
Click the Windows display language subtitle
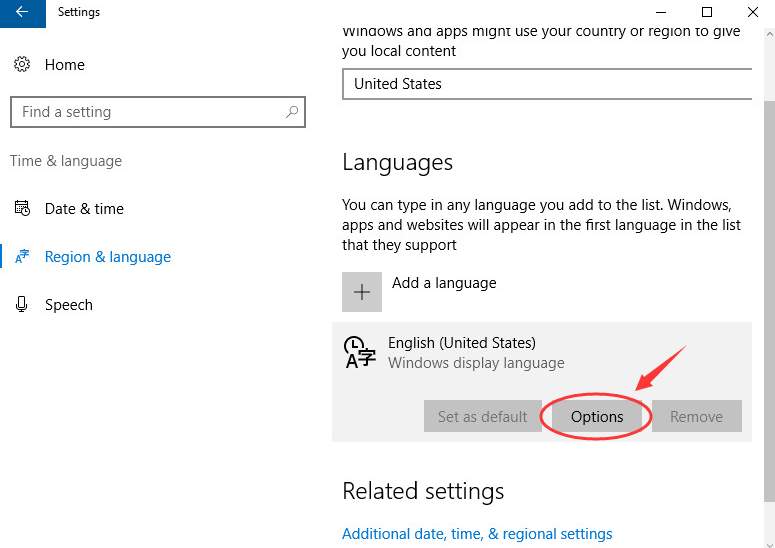[x=476, y=363]
